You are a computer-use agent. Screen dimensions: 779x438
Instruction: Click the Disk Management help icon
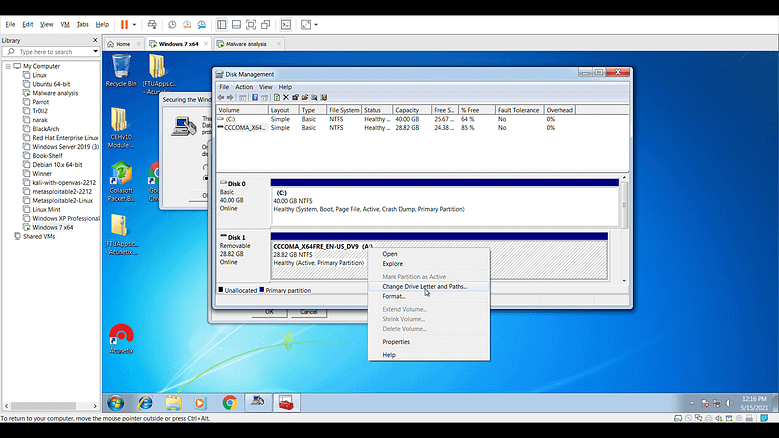pyautogui.click(x=254, y=97)
